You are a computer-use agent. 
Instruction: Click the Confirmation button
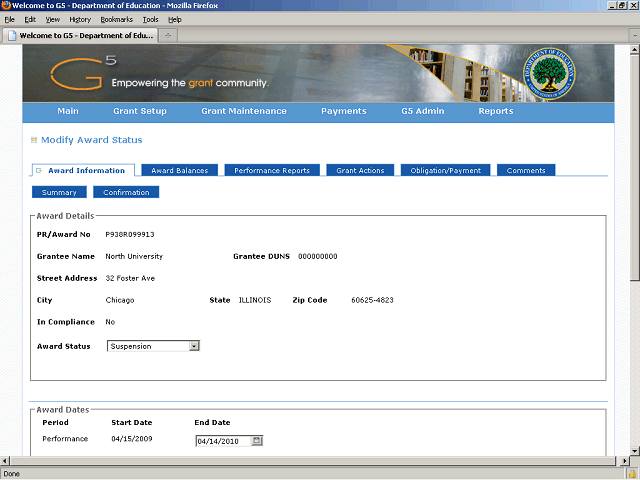pos(126,192)
